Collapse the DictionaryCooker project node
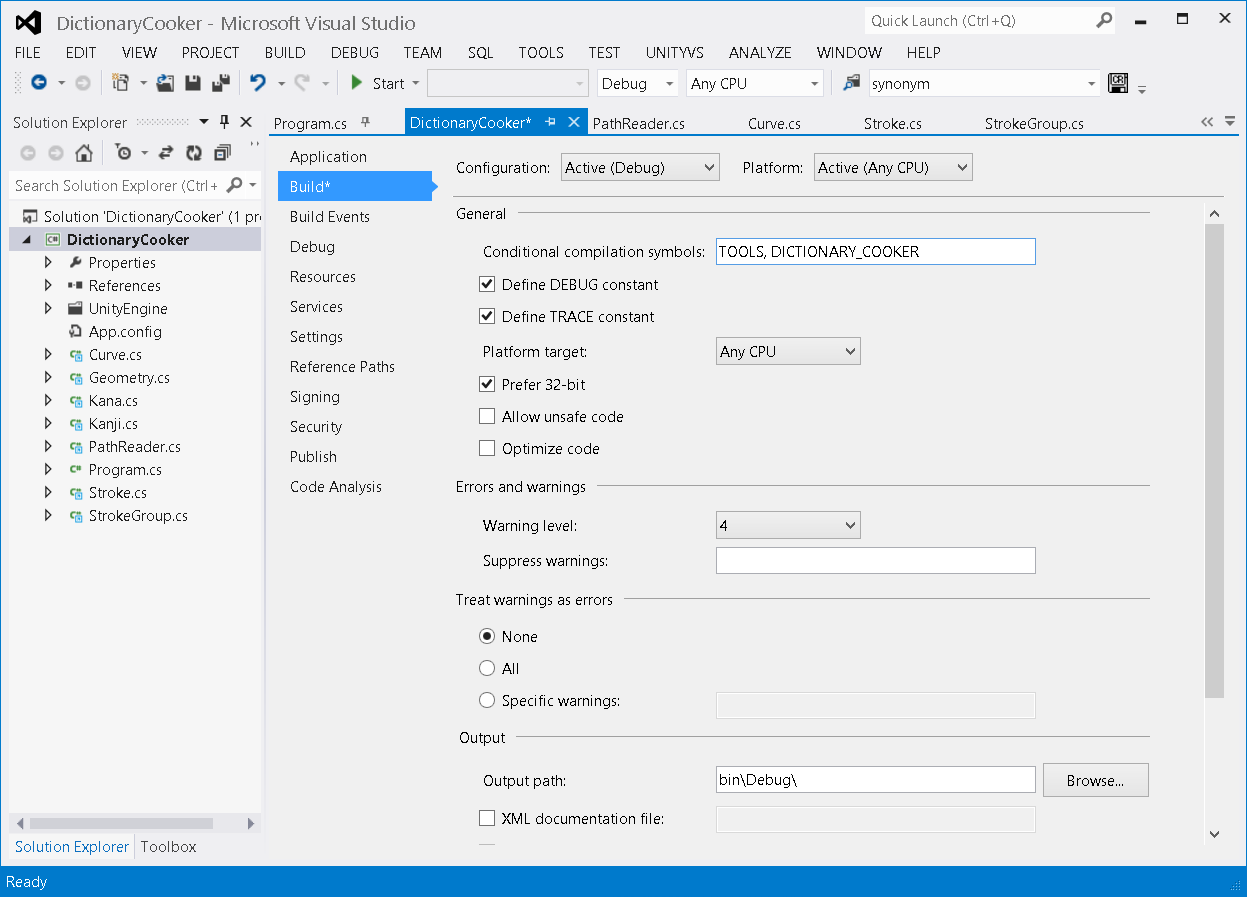Screen dimensions: 1247x897 [x=25, y=240]
